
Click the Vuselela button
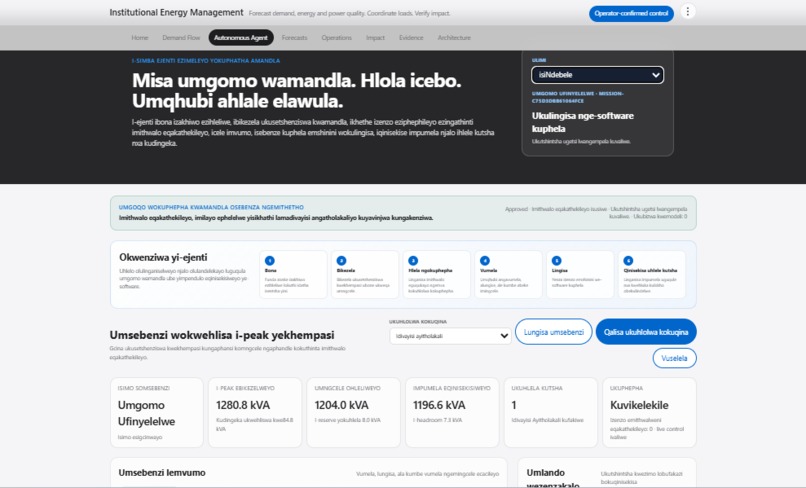[x=674, y=358]
